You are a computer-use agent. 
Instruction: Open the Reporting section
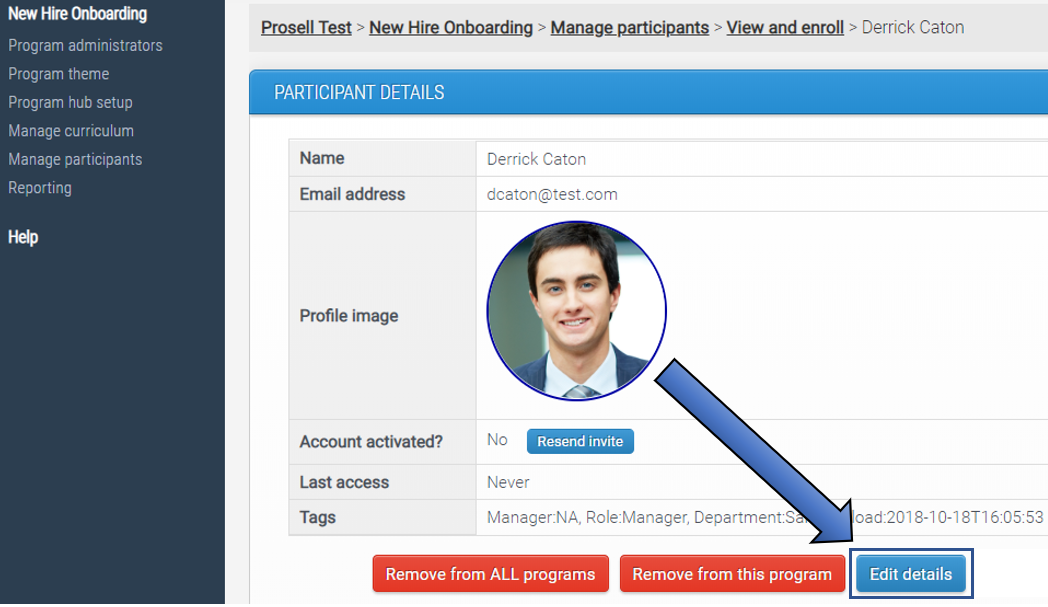(x=40, y=187)
